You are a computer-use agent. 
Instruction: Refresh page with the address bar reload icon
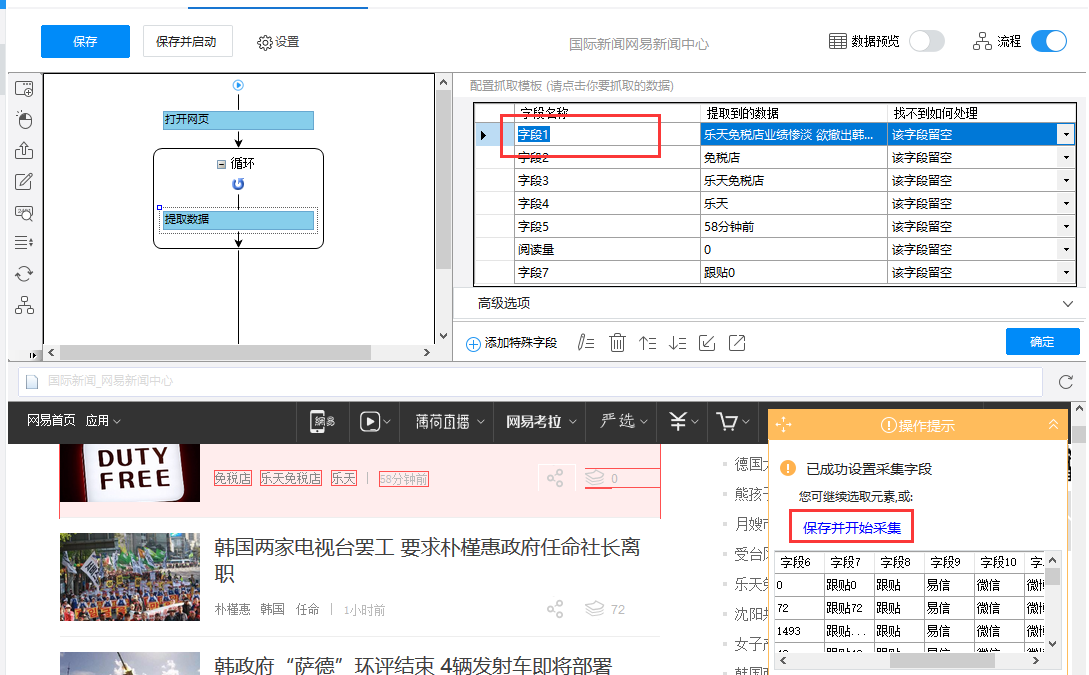tap(1066, 382)
